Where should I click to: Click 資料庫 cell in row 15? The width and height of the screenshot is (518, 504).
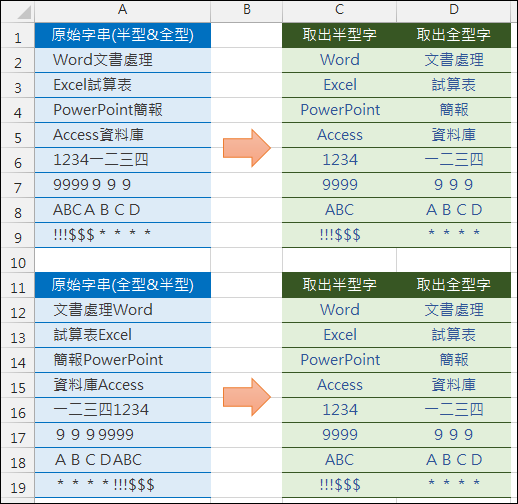click(x=454, y=385)
